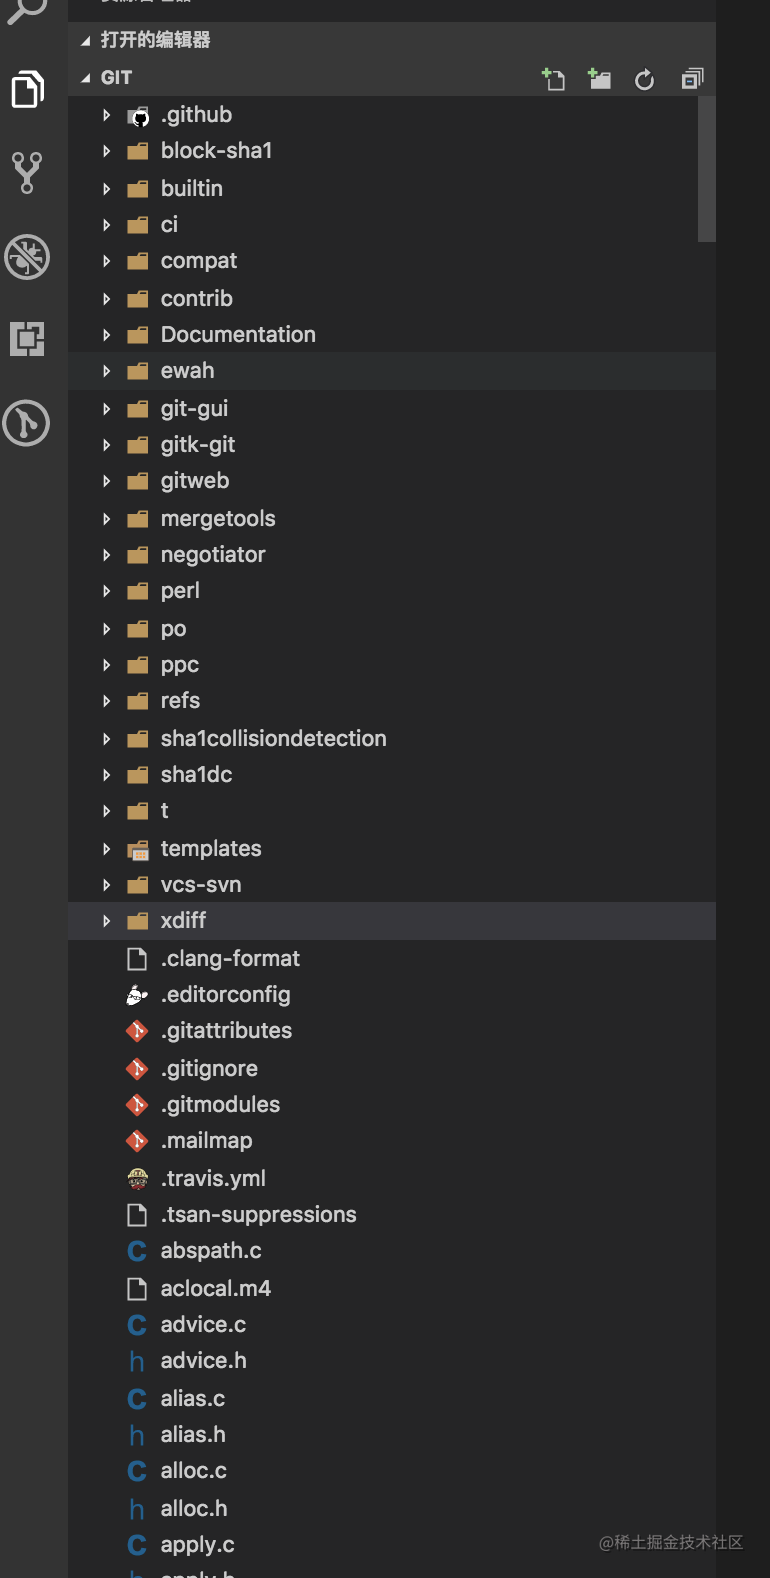
Task: Open the Debug view
Action: coord(27,257)
